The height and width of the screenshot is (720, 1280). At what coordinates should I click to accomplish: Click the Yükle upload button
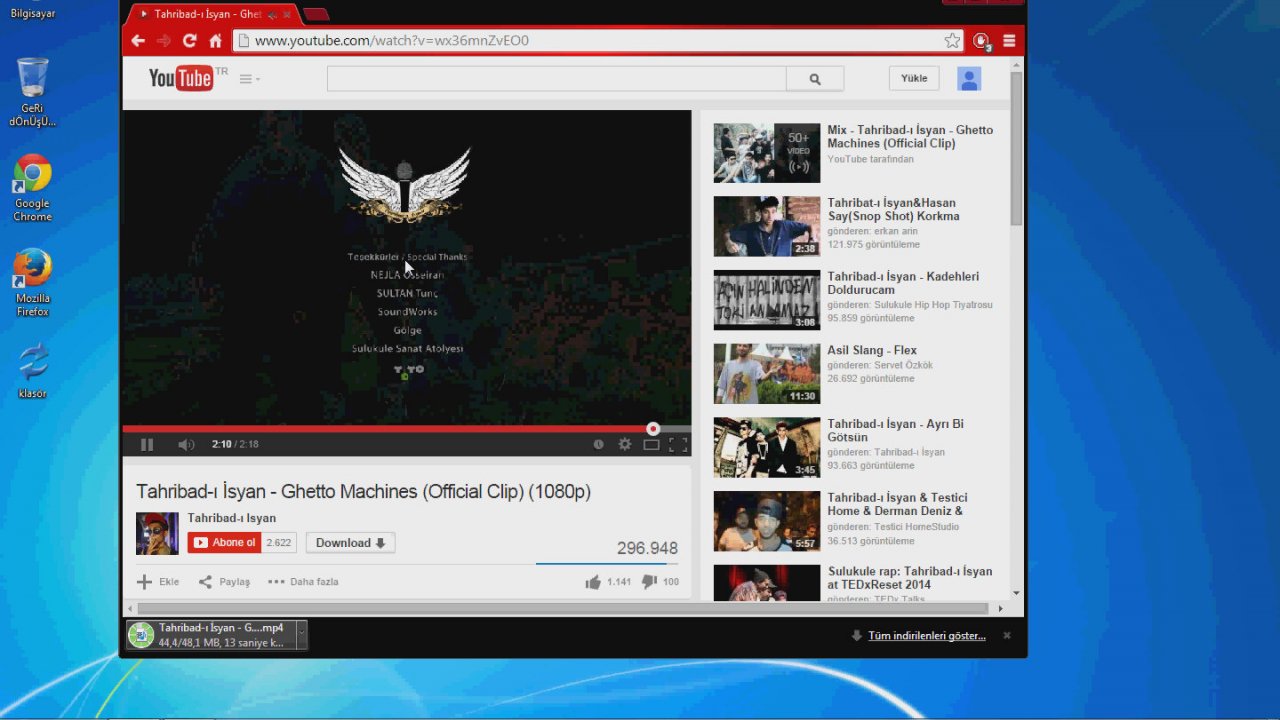(914, 78)
